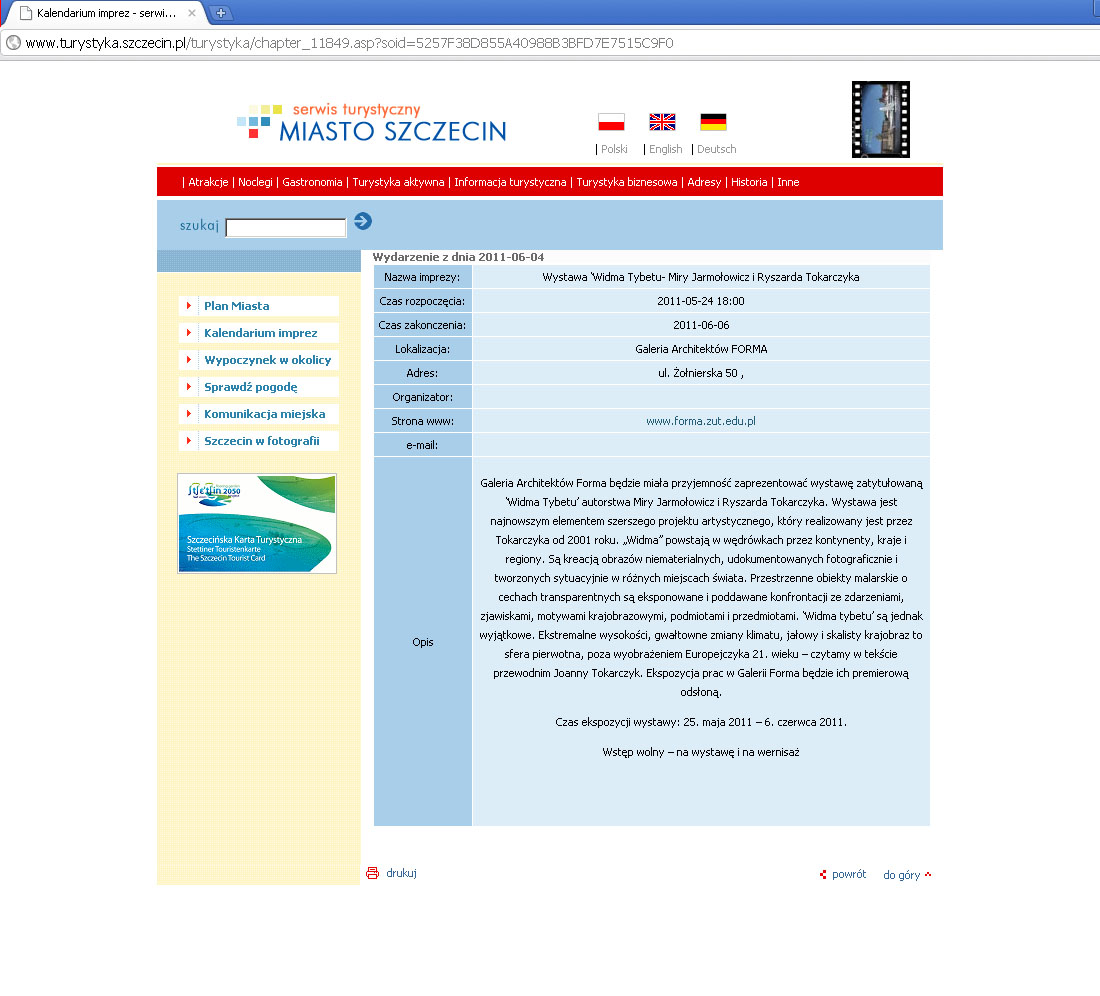
Task: Switch language to Polski
Action: pos(615,149)
